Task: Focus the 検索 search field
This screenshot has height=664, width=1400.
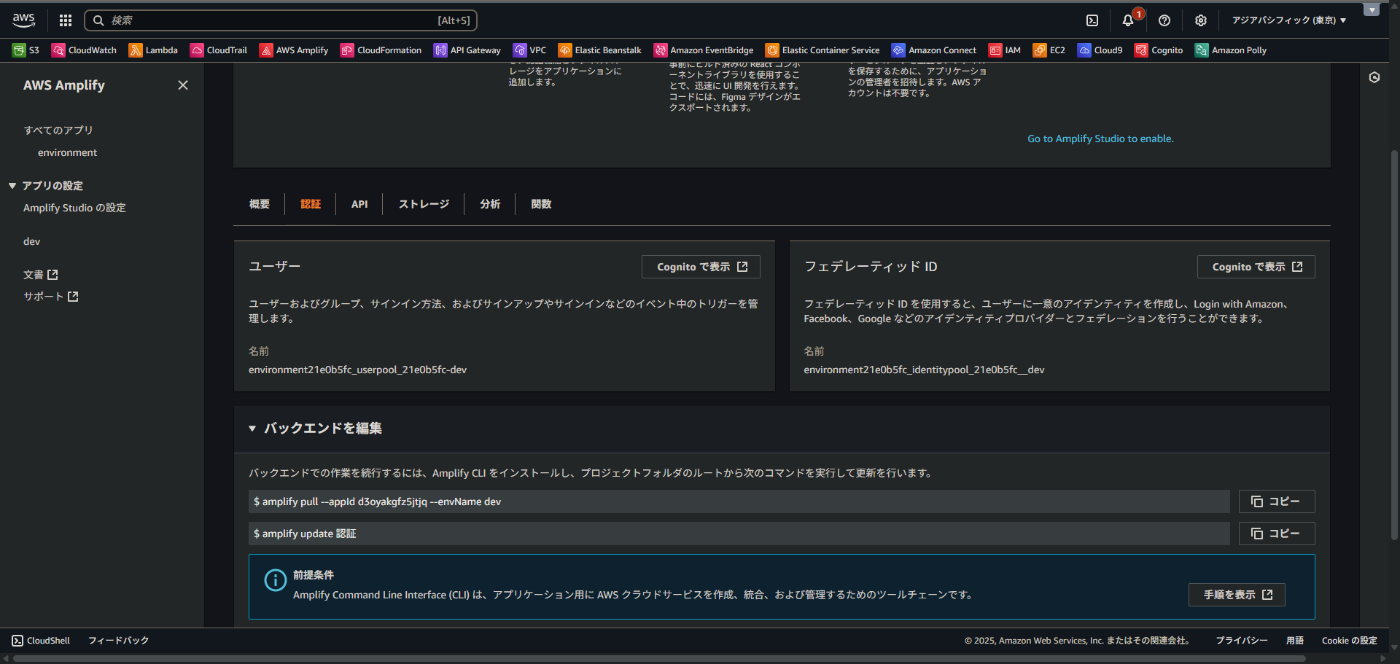Action: (x=281, y=20)
